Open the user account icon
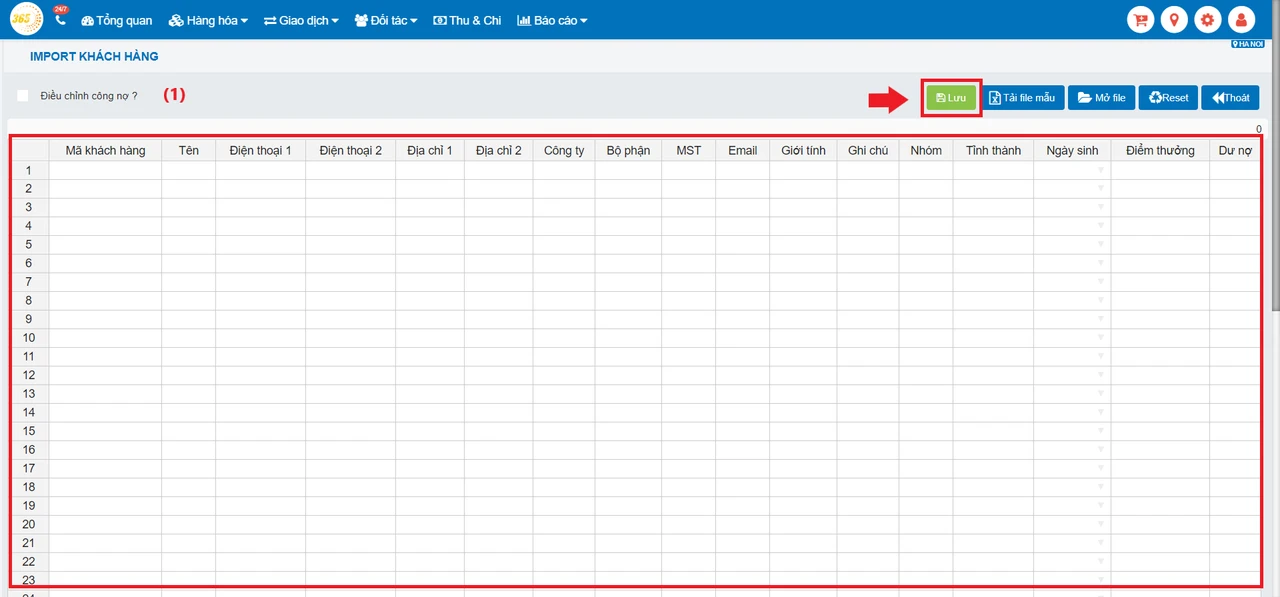Screen dimensions: 1280x597 [1241, 20]
